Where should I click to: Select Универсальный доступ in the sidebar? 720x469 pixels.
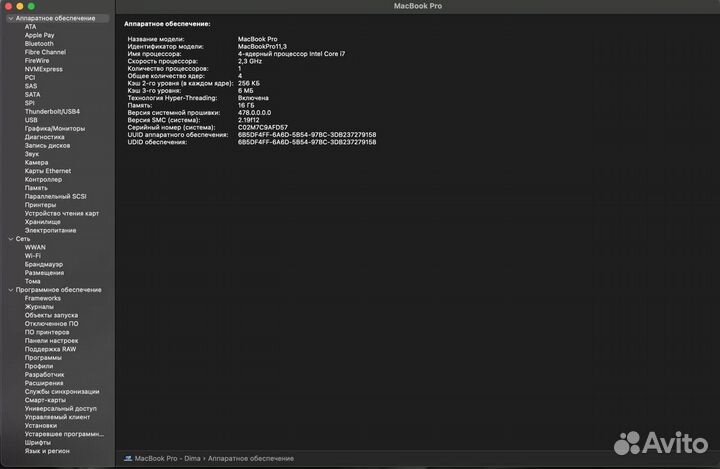point(61,409)
